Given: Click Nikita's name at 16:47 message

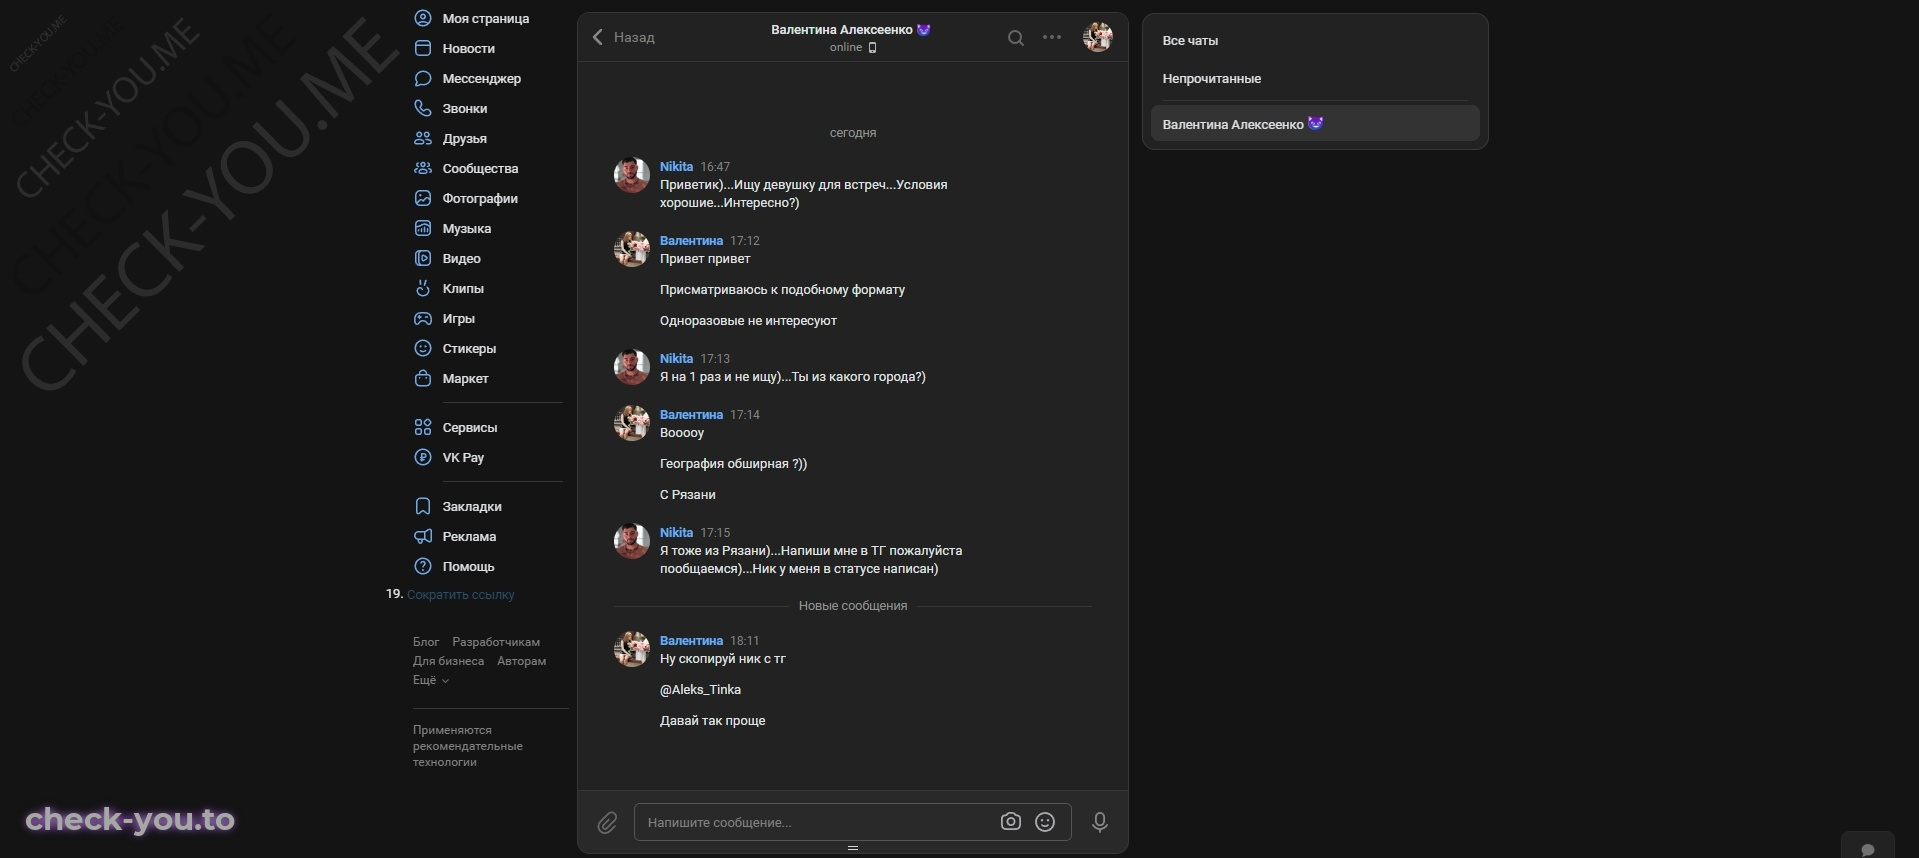Looking at the screenshot, I should pyautogui.click(x=676, y=167).
